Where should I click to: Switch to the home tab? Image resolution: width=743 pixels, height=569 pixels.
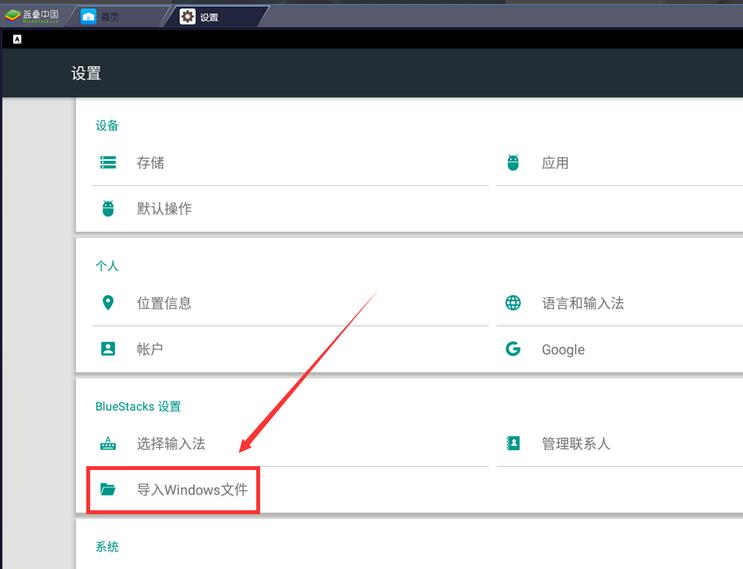118,17
